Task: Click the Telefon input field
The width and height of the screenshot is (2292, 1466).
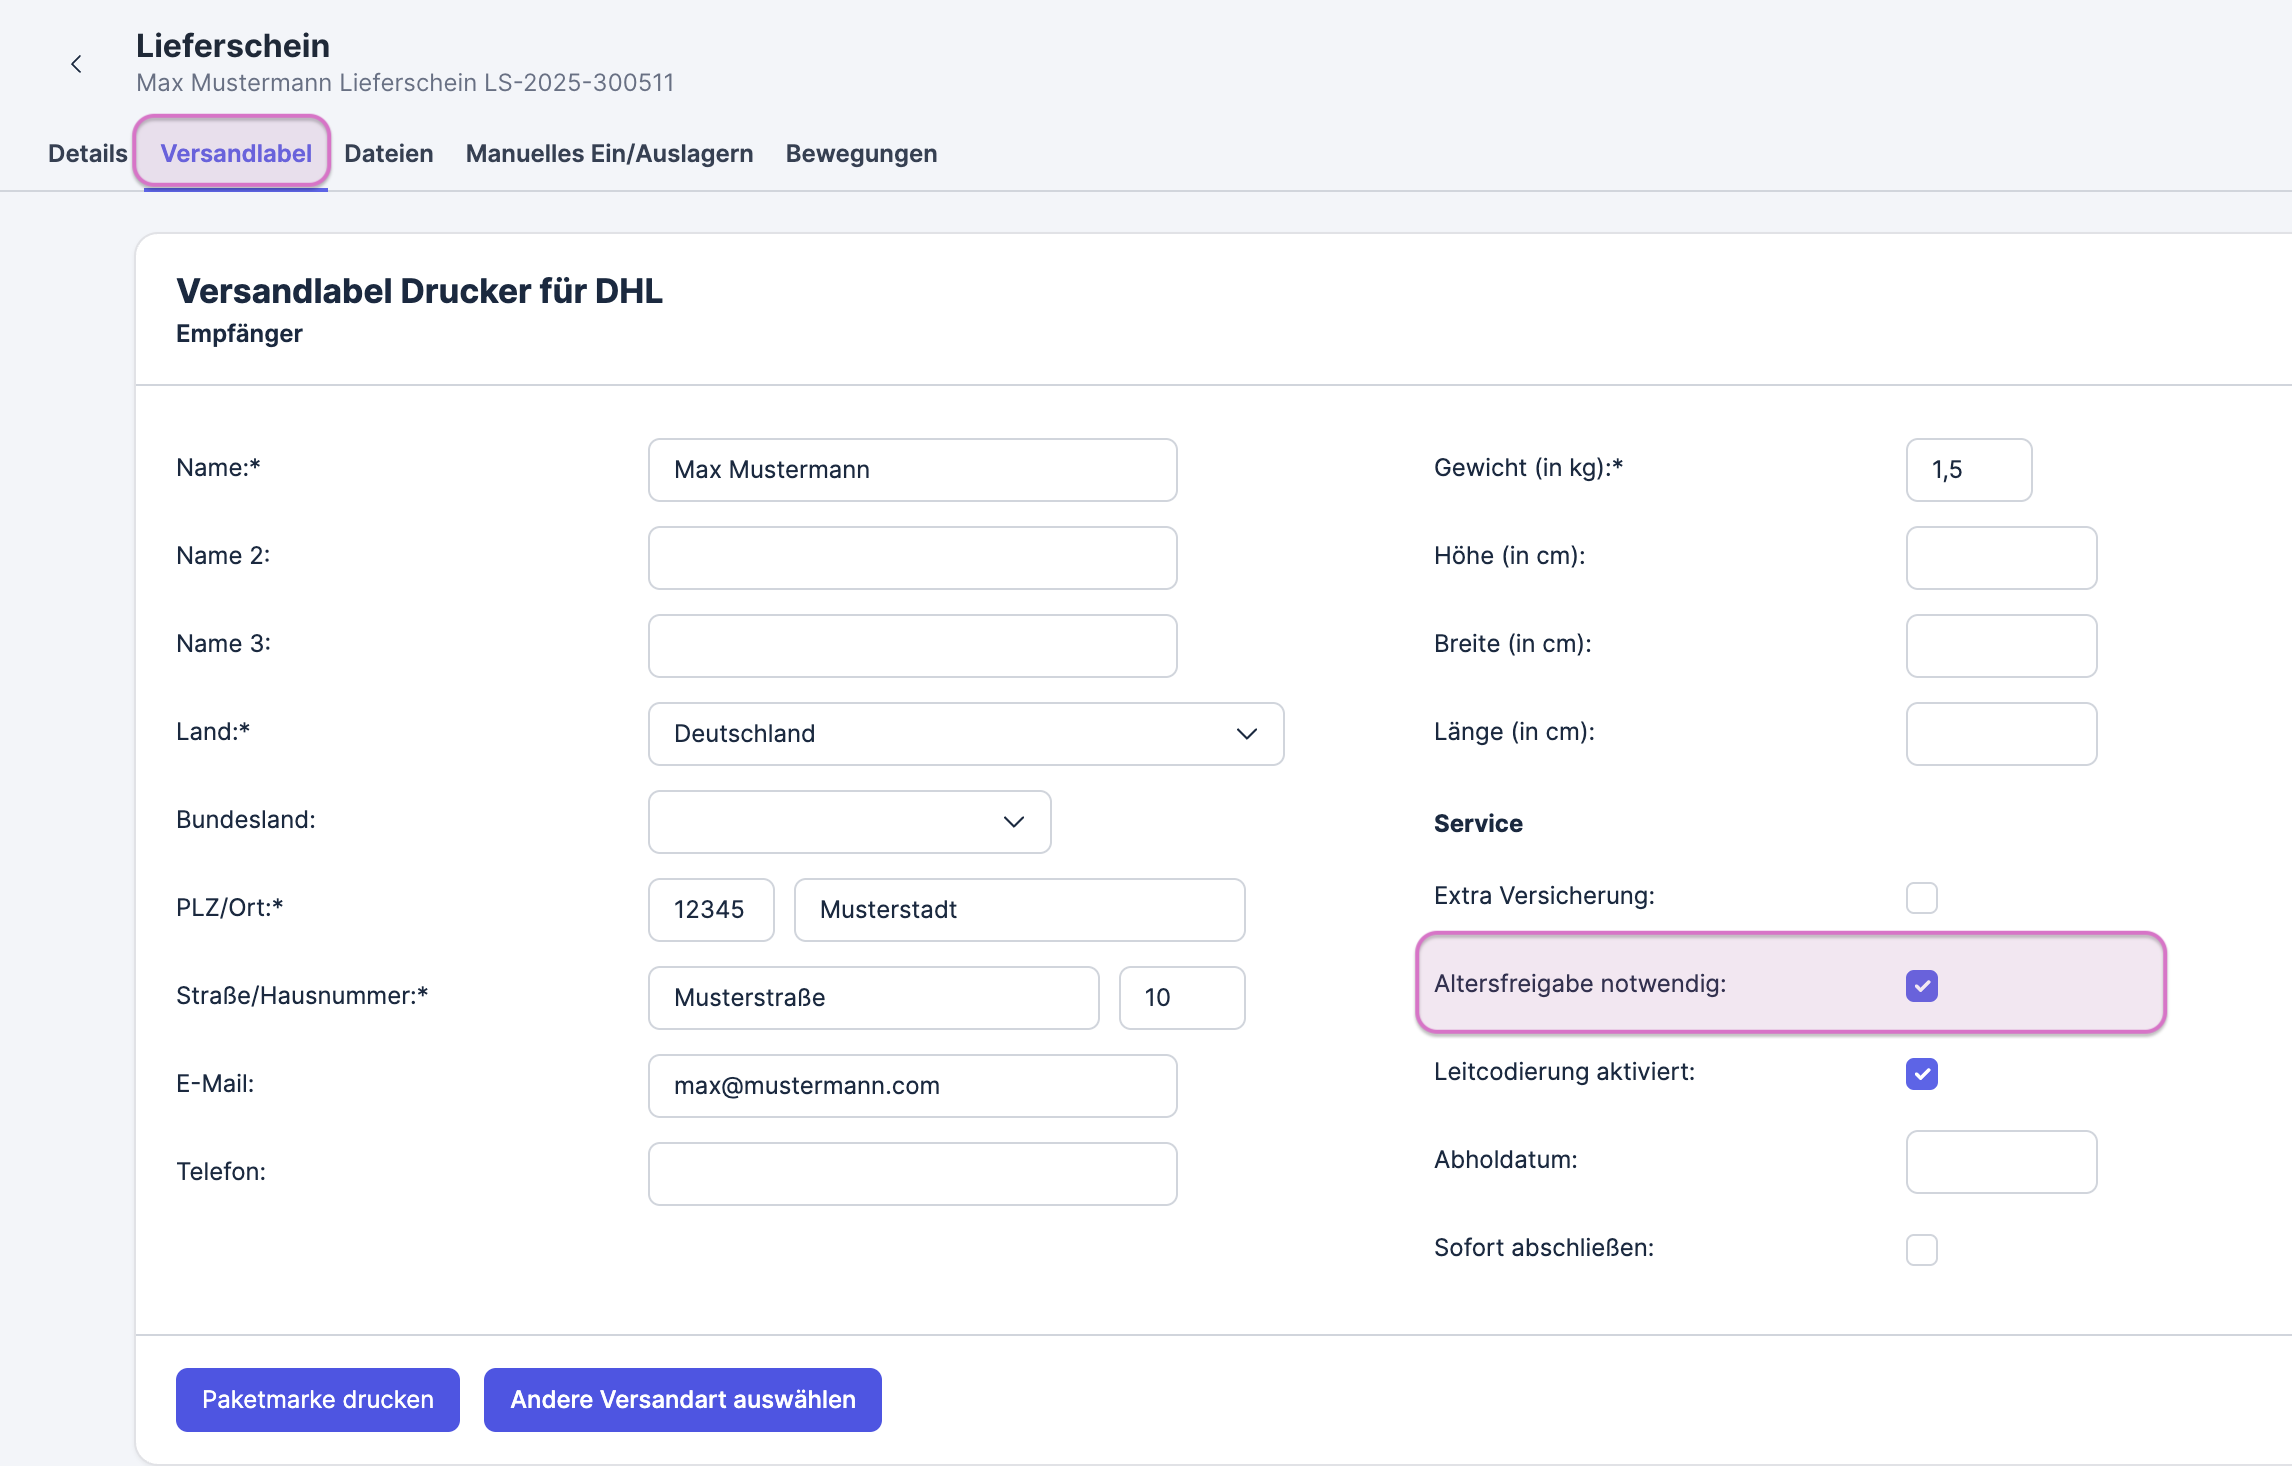Action: pyautogui.click(x=912, y=1173)
